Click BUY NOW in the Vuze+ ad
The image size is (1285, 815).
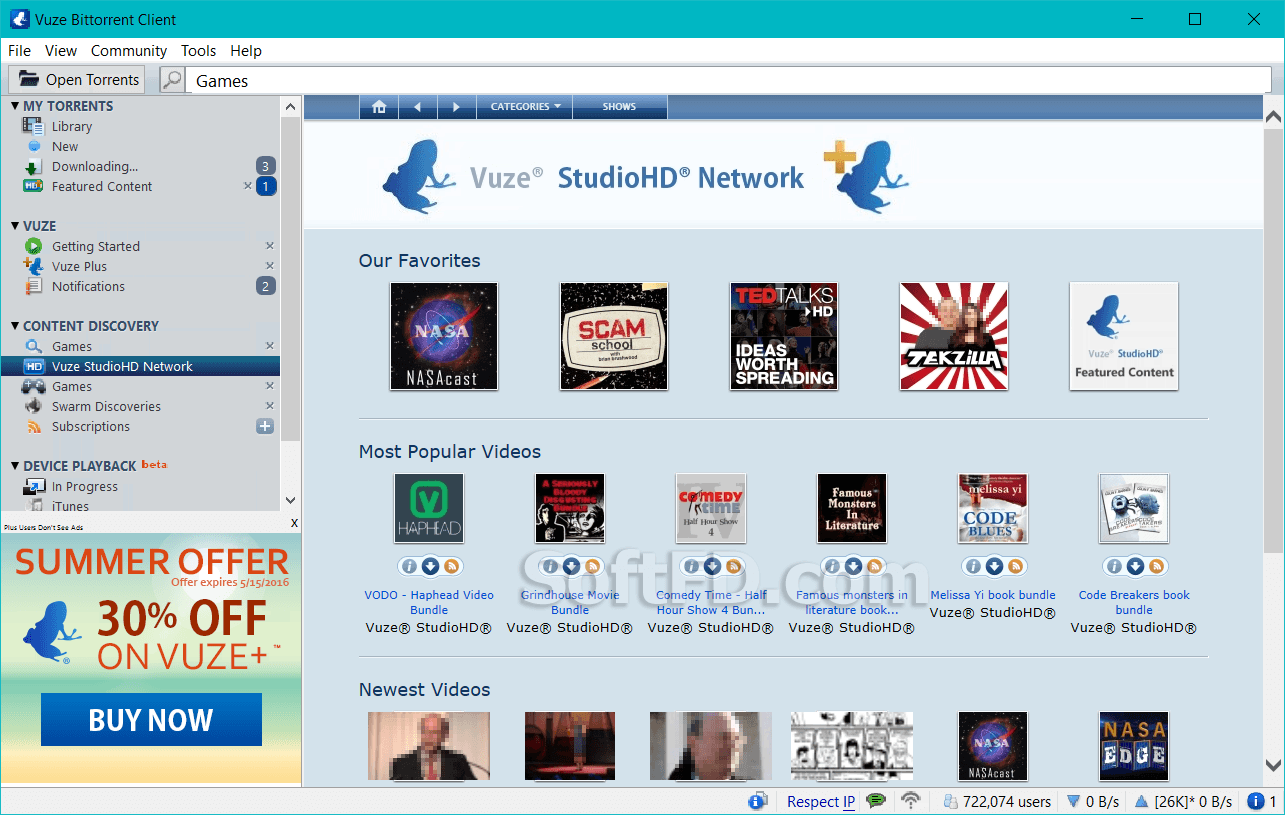(x=151, y=720)
